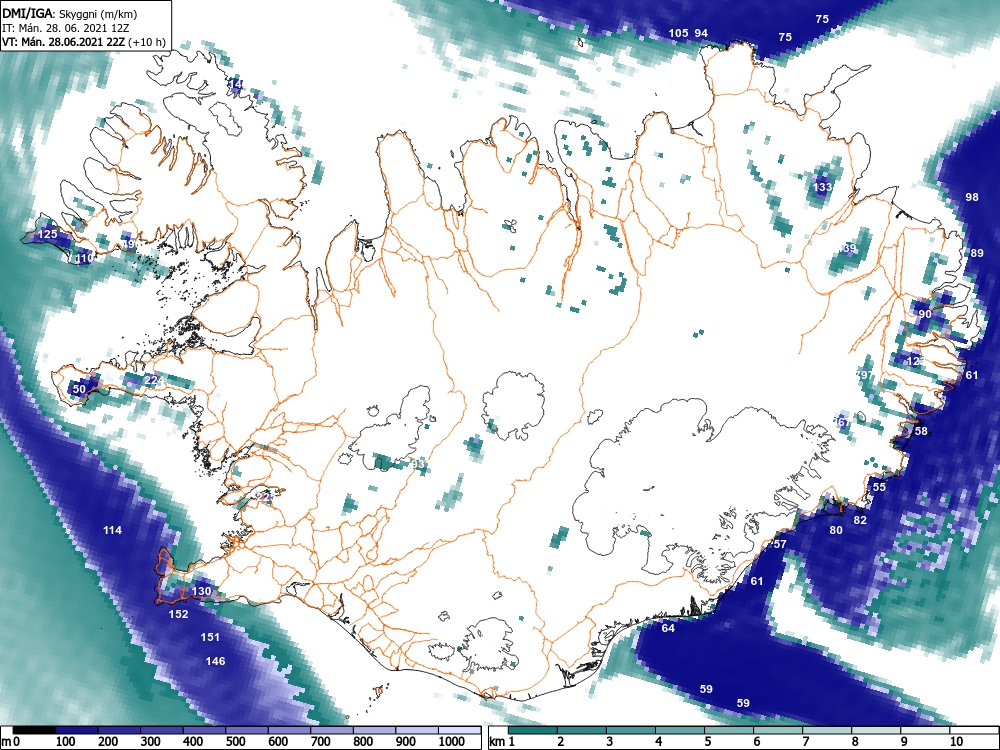Click the '98' value off the east coast

[971, 197]
